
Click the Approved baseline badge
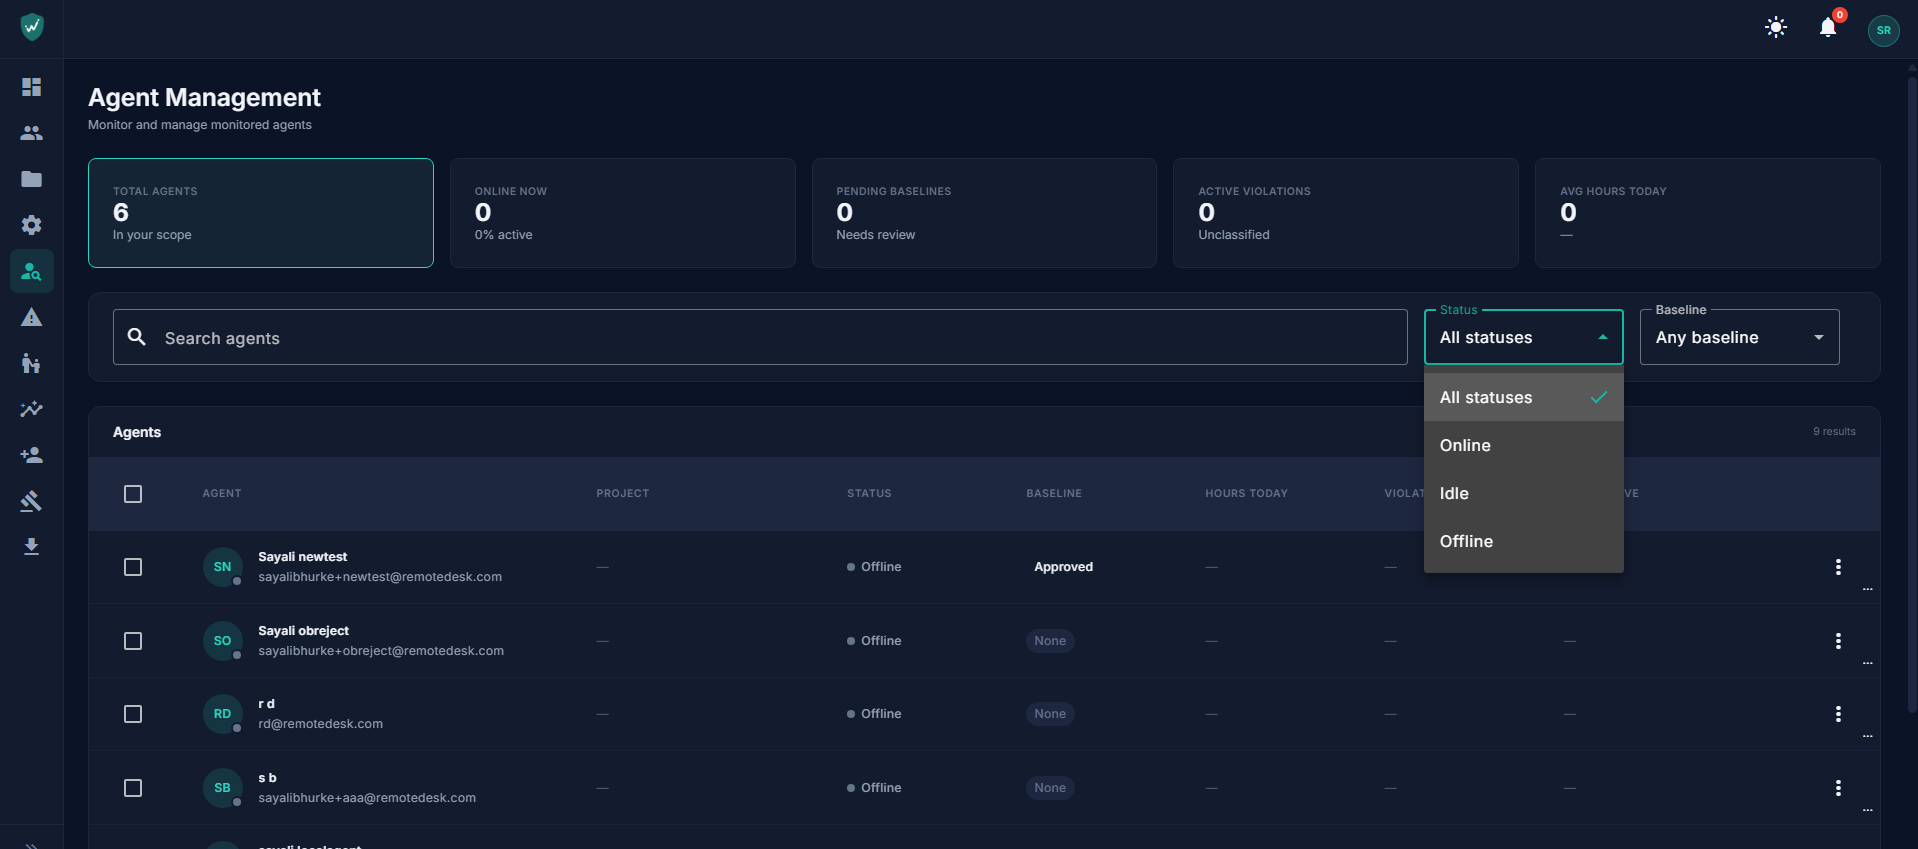click(x=1063, y=567)
